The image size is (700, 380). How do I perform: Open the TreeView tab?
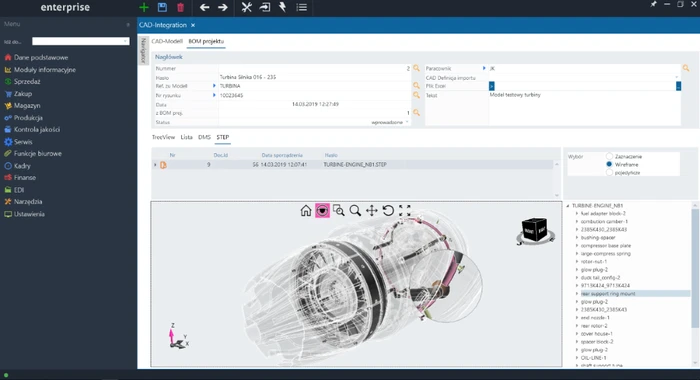coord(163,137)
